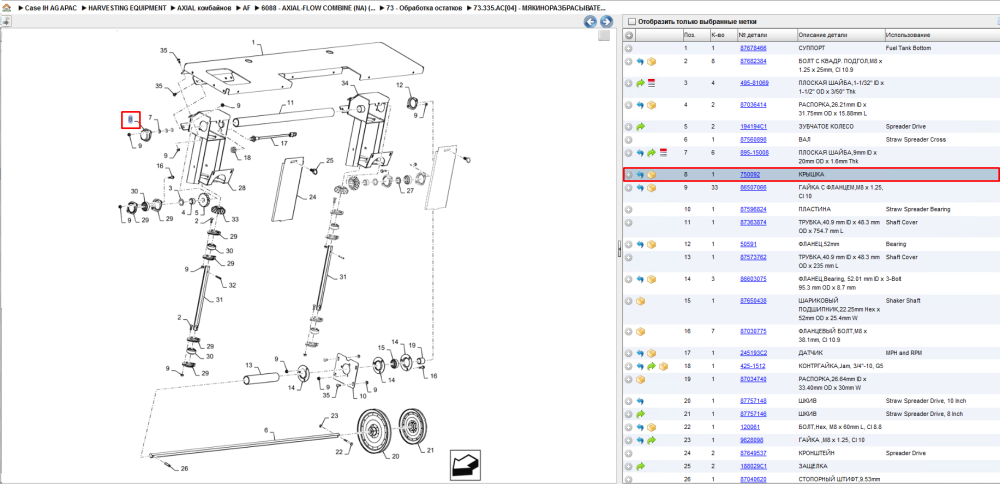
Task: Sort by '№ детали' column header
Action: click(x=767, y=35)
